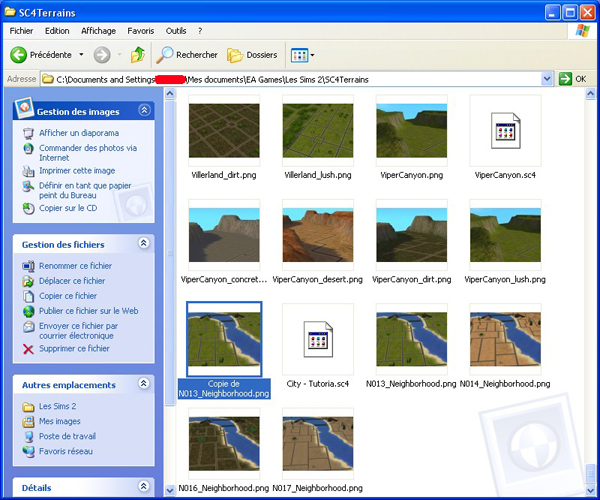Open the address bar dropdown

(547, 79)
